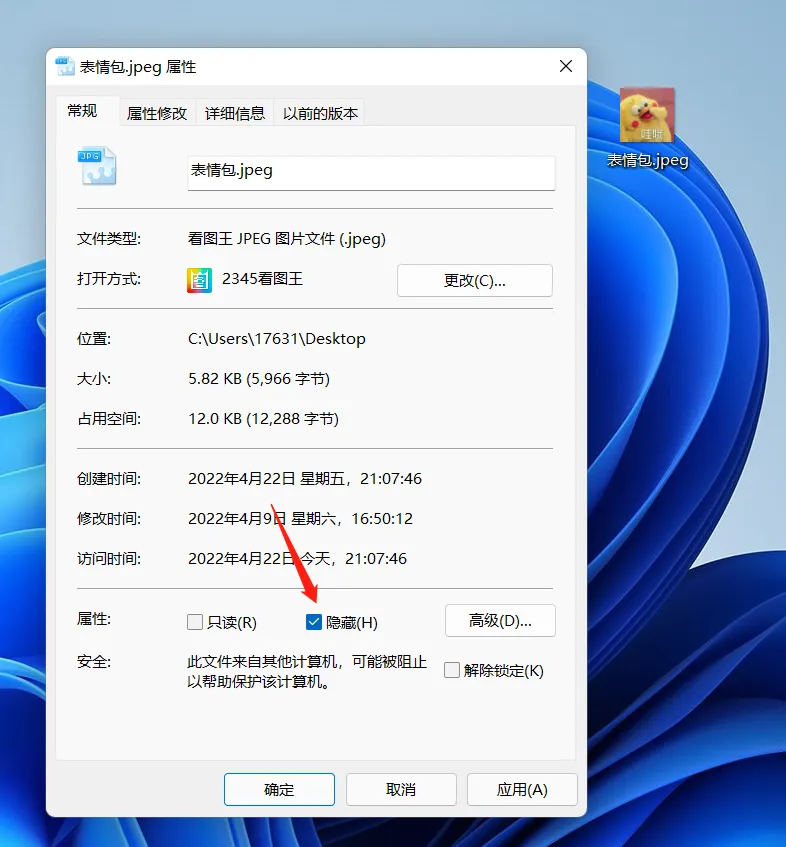Image resolution: width=786 pixels, height=847 pixels.
Task: Uncheck the 隐藏(H) checkbox
Action: tap(314, 622)
